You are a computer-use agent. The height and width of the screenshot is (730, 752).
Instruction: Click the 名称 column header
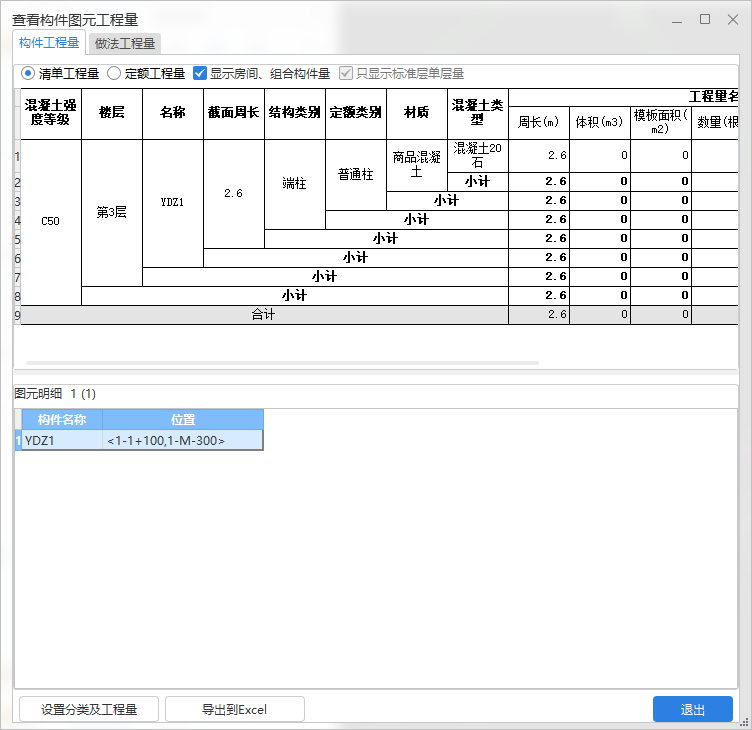[x=173, y=114]
